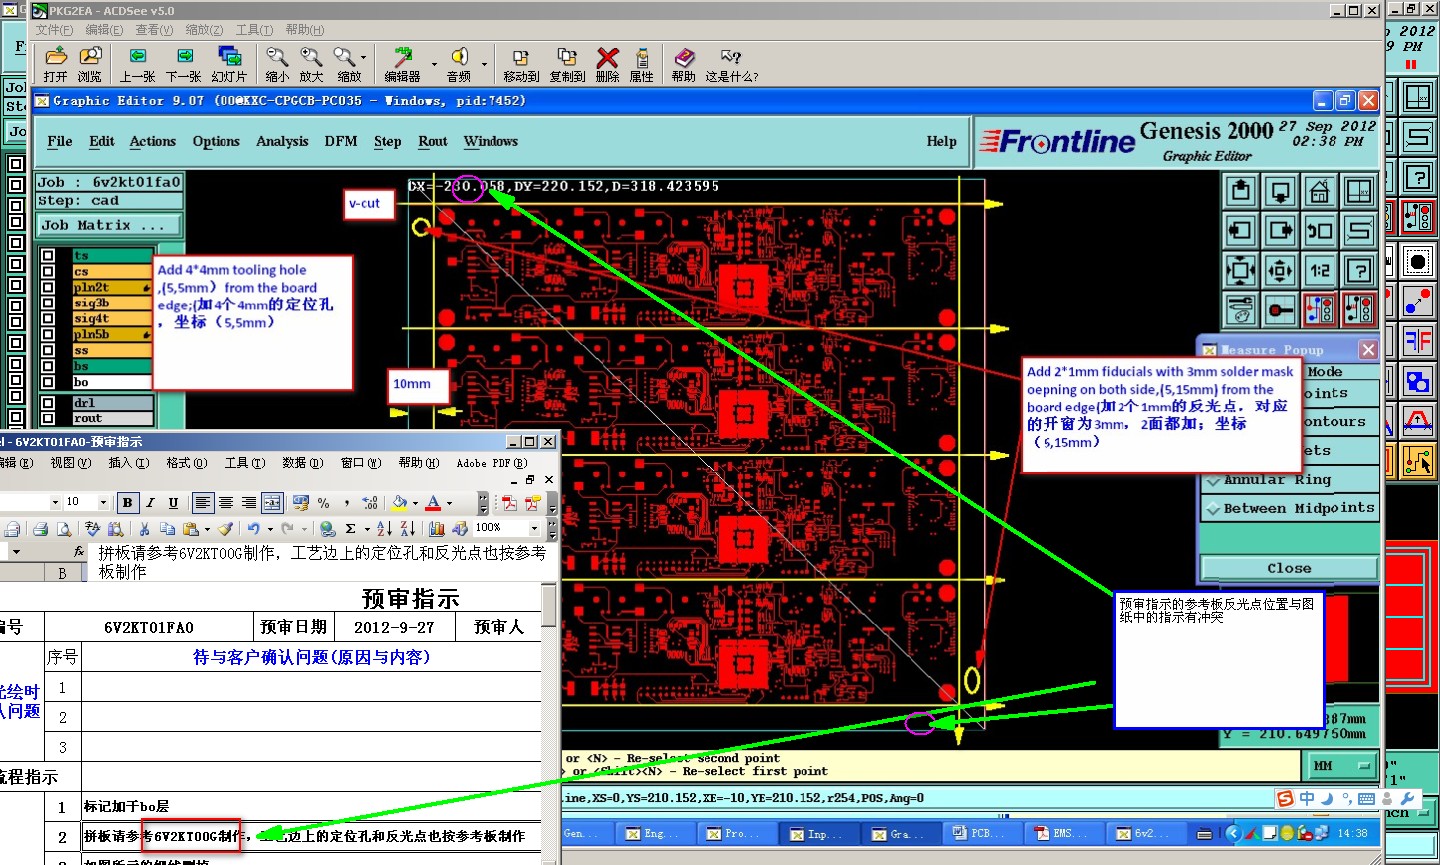This screenshot has width=1440, height=865.
Task: Open the tools palette icon with wrench
Action: pyautogui.click(x=1240, y=310)
